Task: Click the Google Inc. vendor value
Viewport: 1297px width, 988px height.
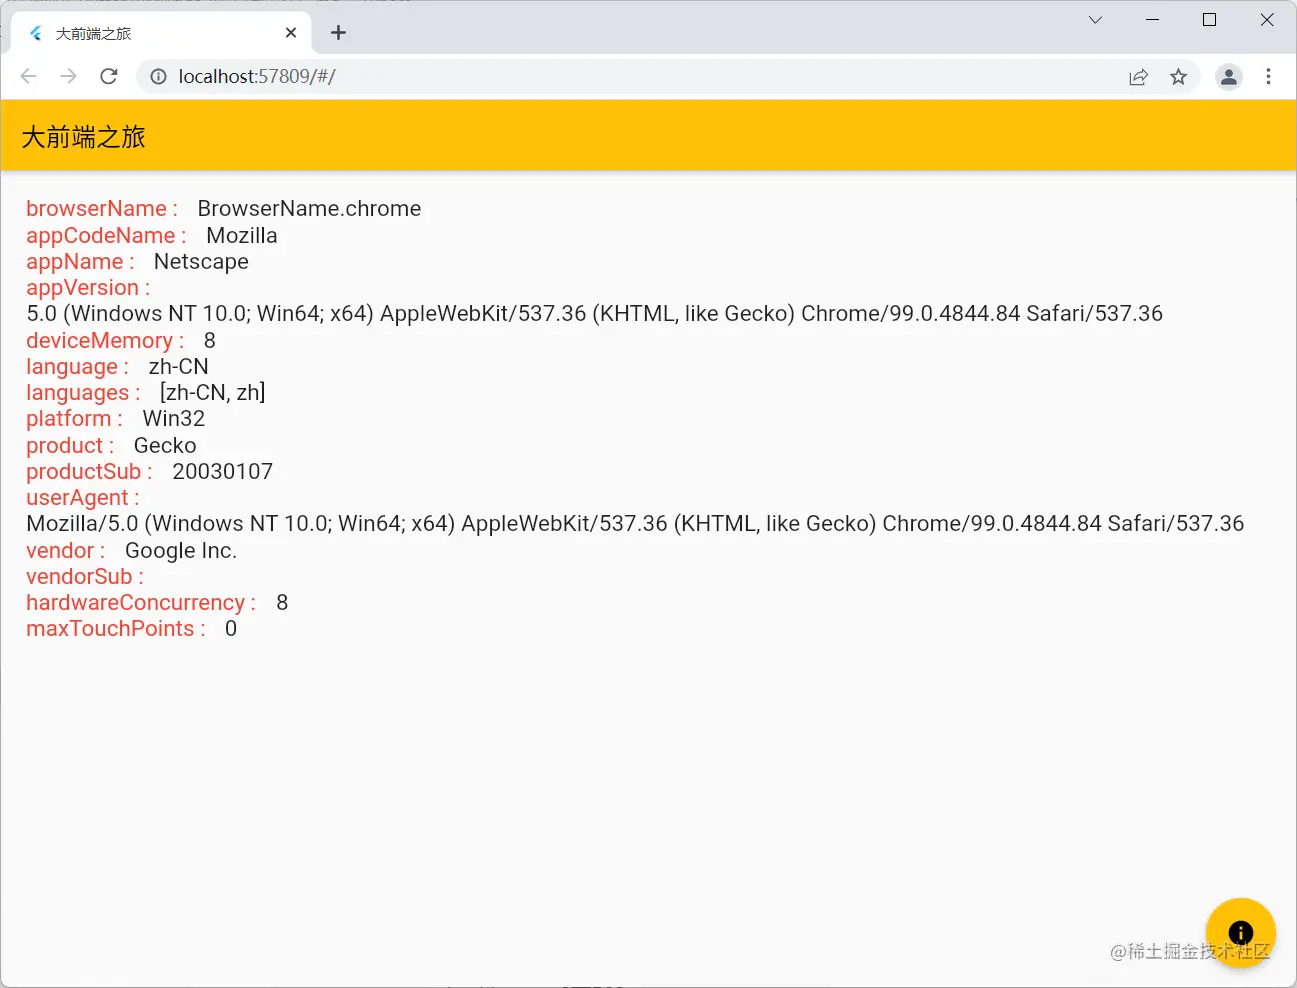Action: (181, 550)
